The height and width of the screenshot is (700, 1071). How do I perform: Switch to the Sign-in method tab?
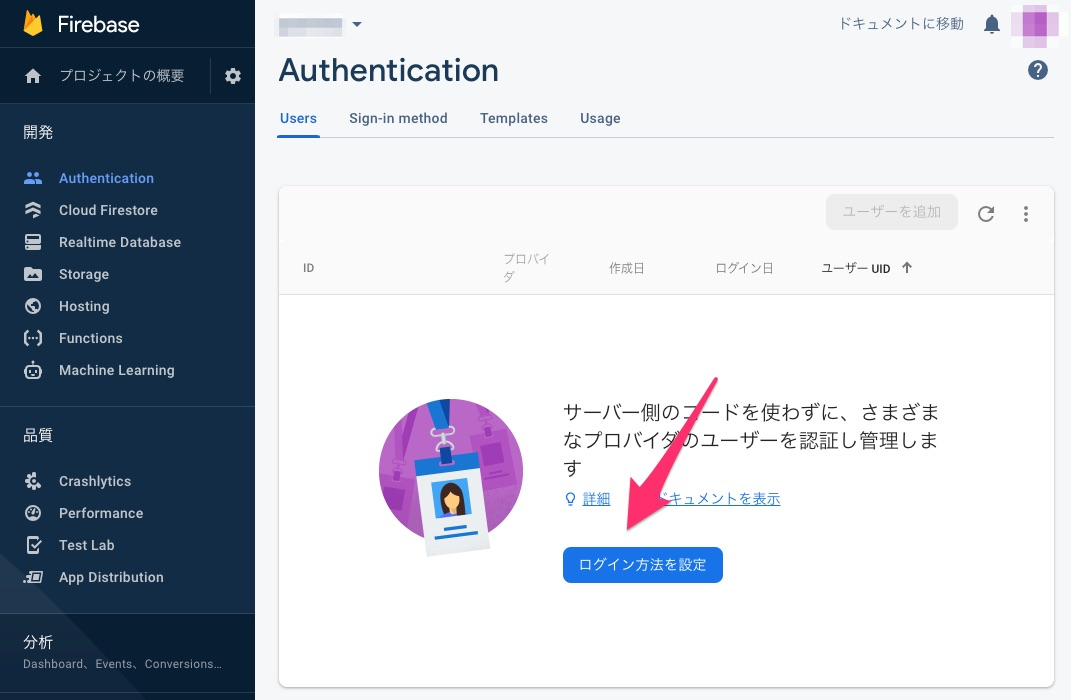pyautogui.click(x=398, y=118)
